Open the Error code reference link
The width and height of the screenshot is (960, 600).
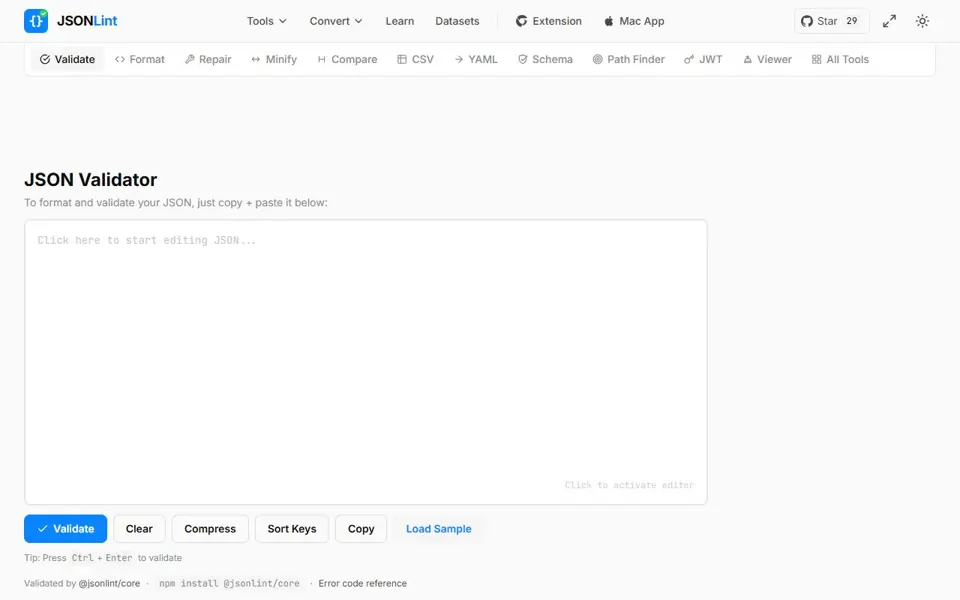[x=362, y=583]
